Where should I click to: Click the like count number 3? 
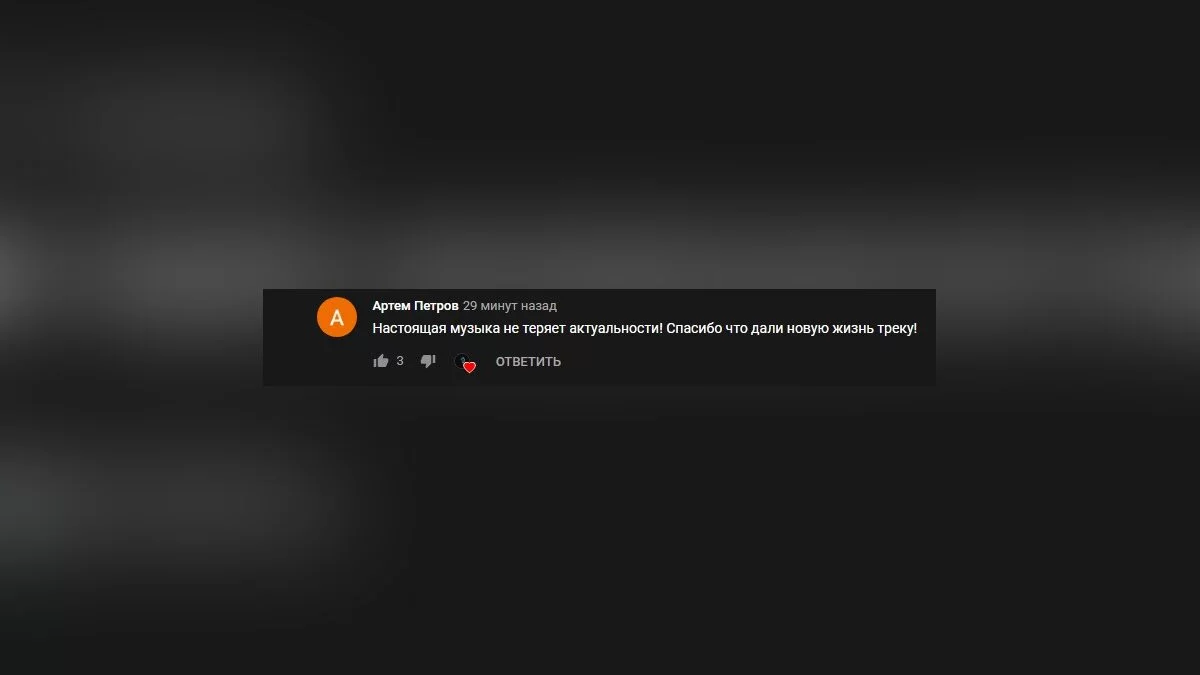[400, 361]
